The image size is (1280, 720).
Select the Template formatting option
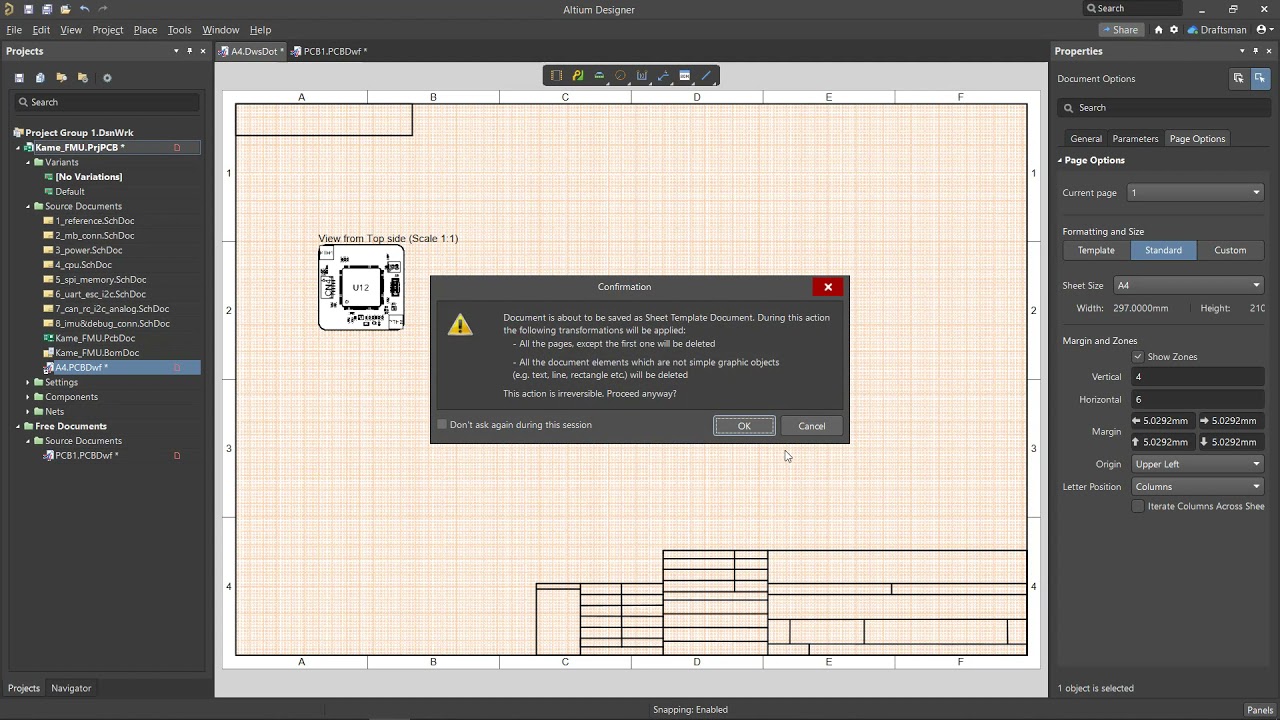1096,250
